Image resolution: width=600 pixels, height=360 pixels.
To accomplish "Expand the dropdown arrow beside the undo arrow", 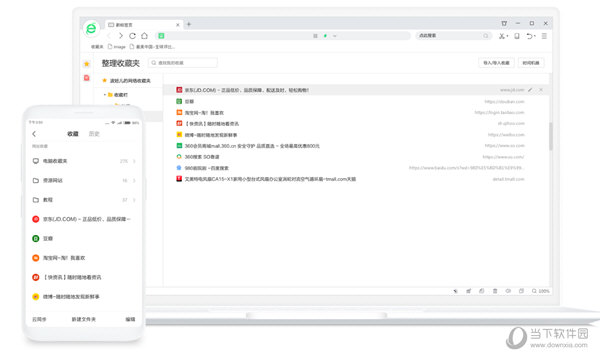I will pos(535,36).
